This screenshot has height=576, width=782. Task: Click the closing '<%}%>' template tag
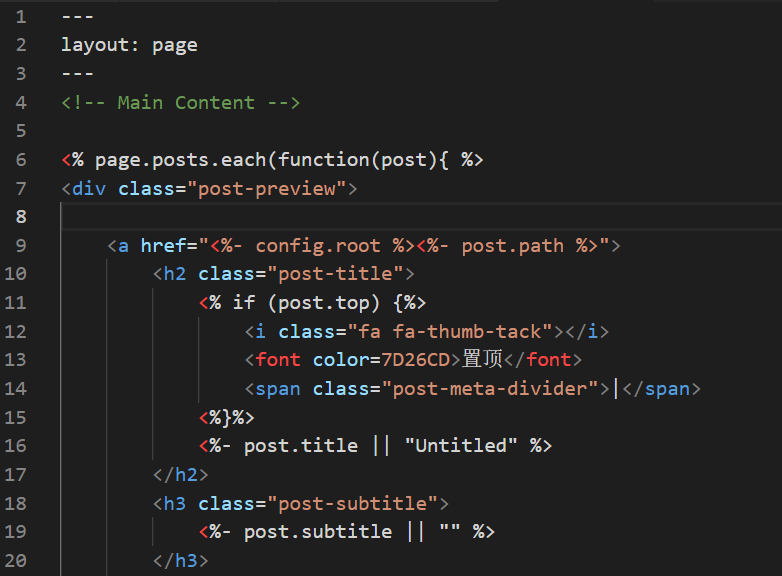click(x=227, y=417)
